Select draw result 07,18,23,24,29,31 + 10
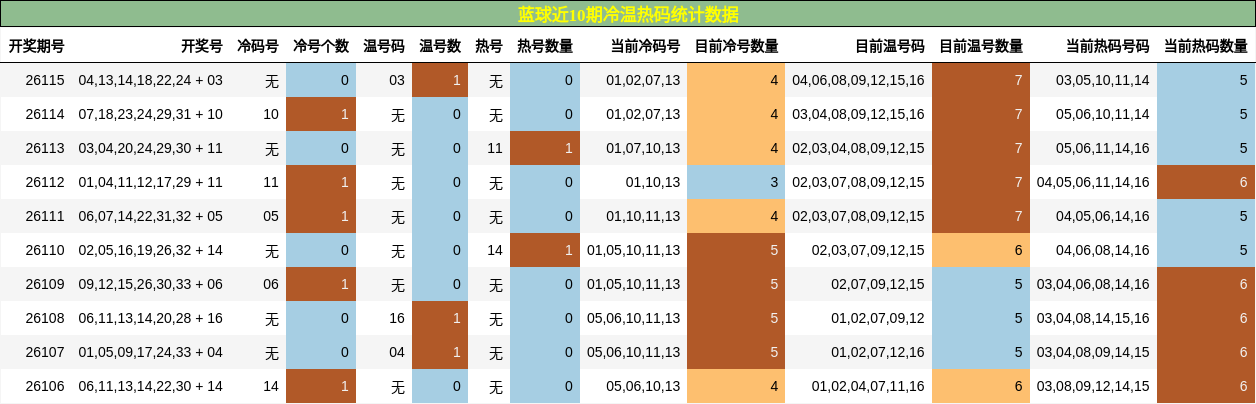The image size is (1256, 404). coord(151,114)
